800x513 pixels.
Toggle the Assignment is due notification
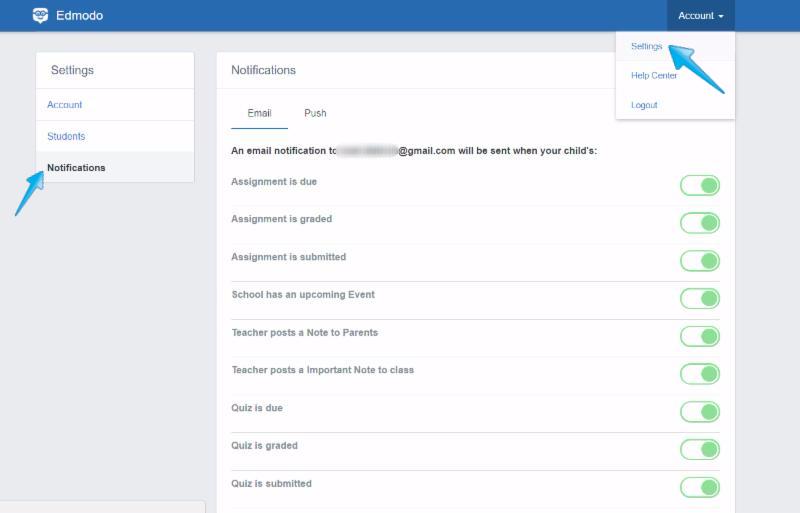700,185
